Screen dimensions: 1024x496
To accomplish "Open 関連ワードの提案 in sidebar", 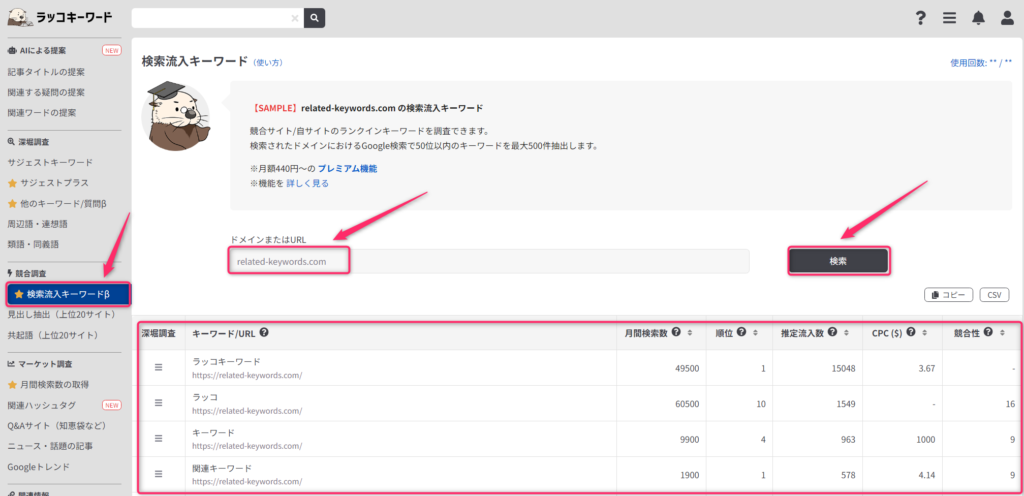I will click(42, 112).
